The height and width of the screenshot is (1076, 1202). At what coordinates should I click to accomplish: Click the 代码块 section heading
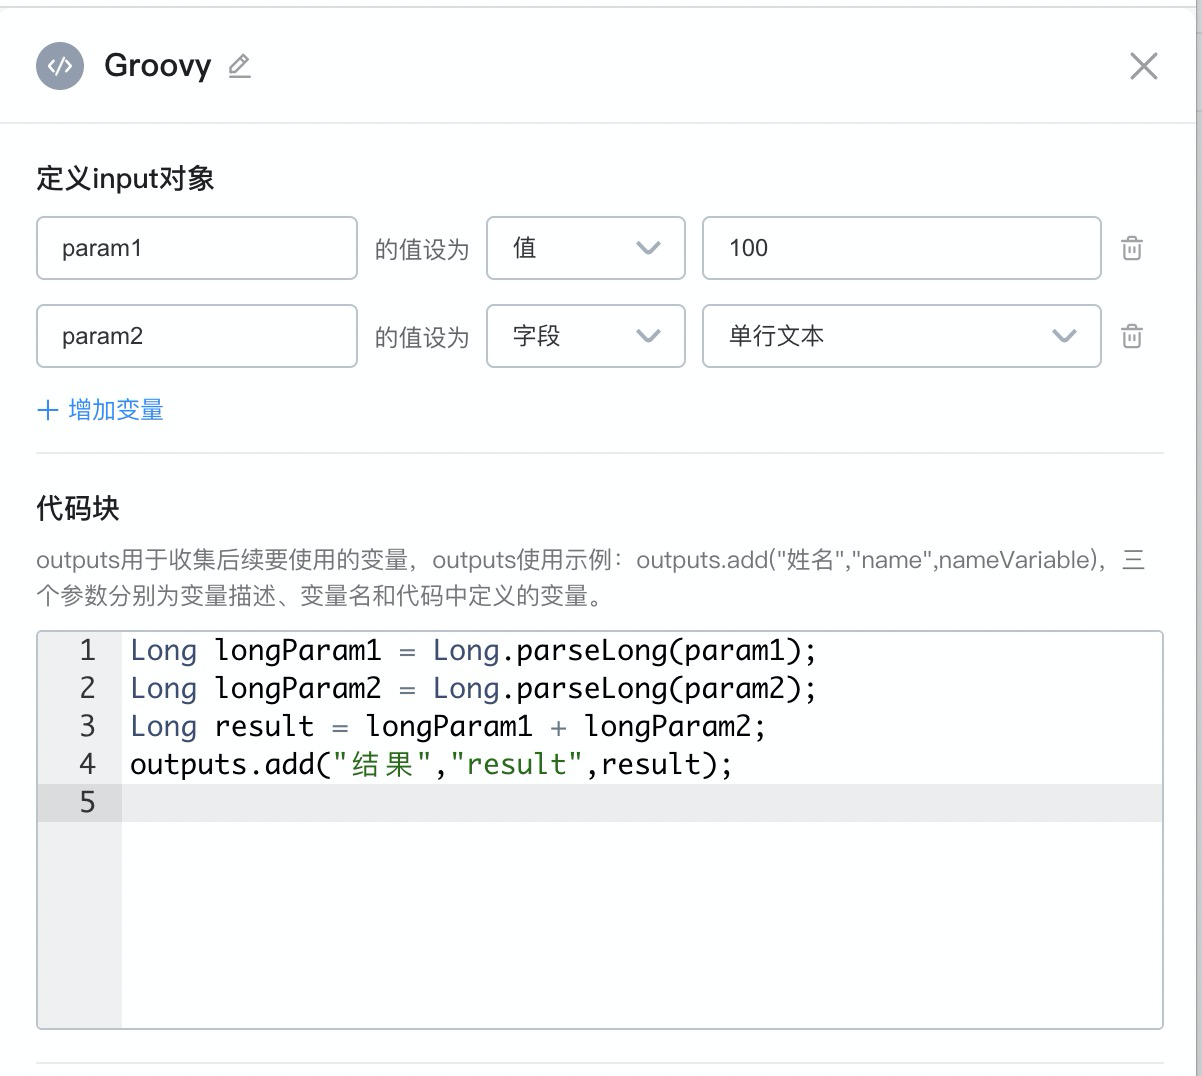pos(78,508)
